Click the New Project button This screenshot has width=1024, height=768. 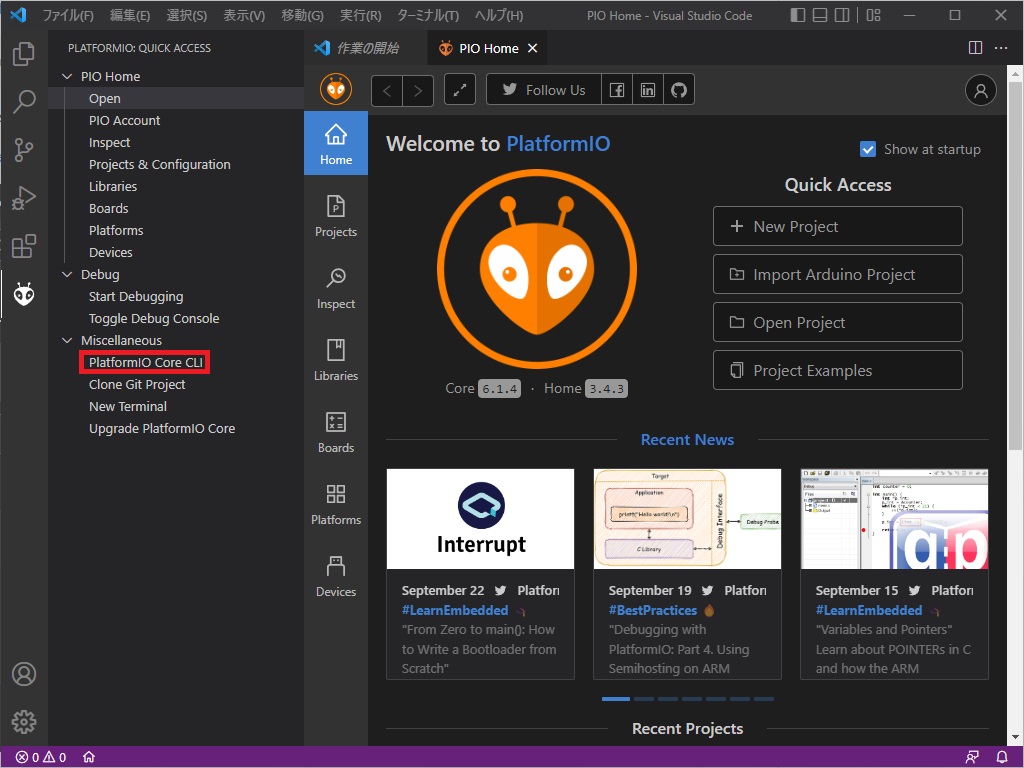[837, 226]
